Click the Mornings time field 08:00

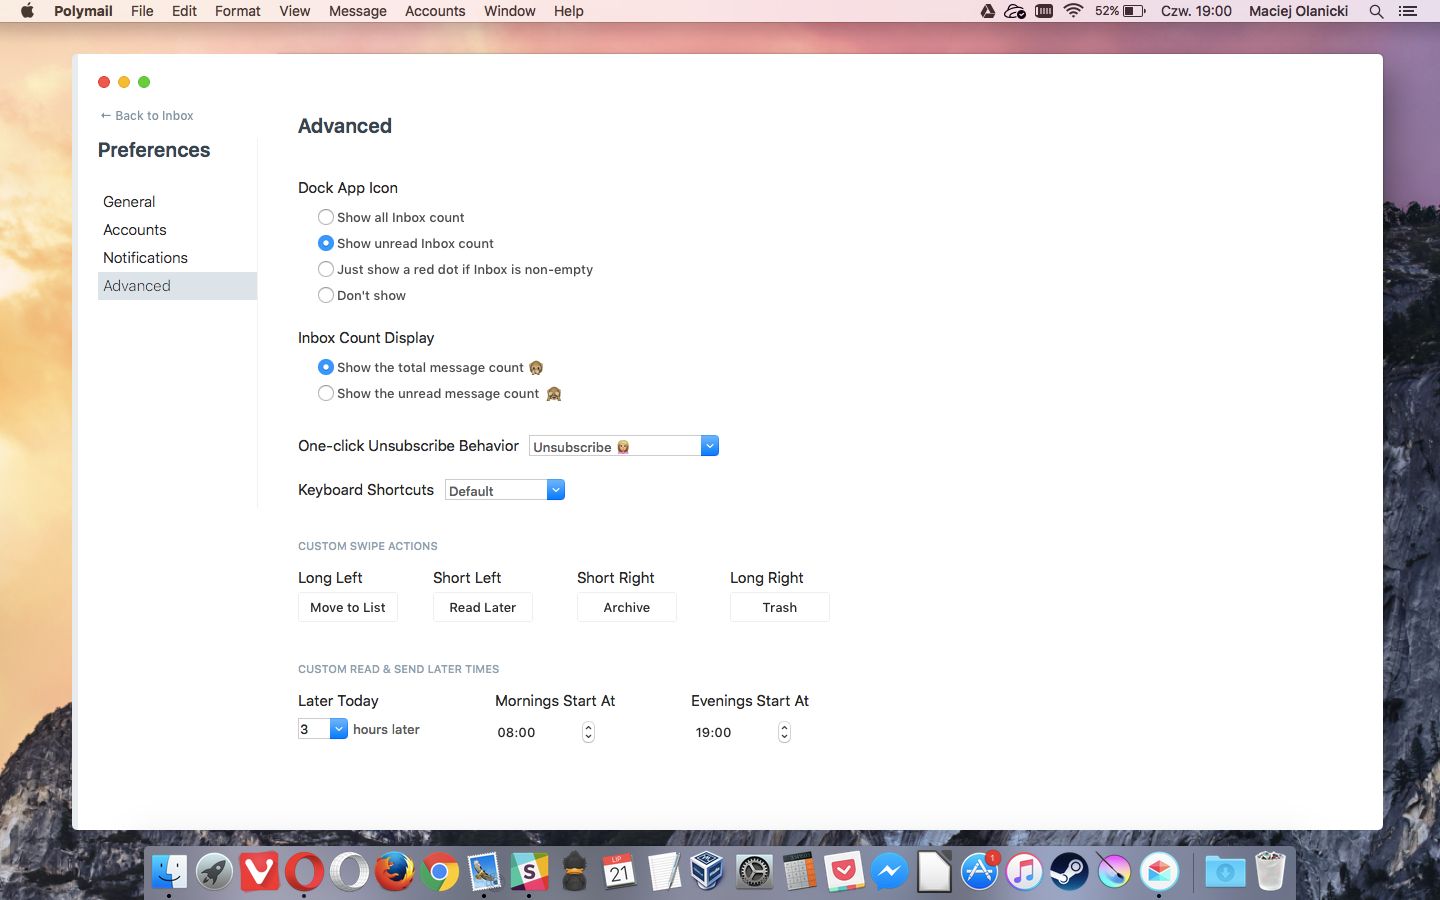pos(517,732)
